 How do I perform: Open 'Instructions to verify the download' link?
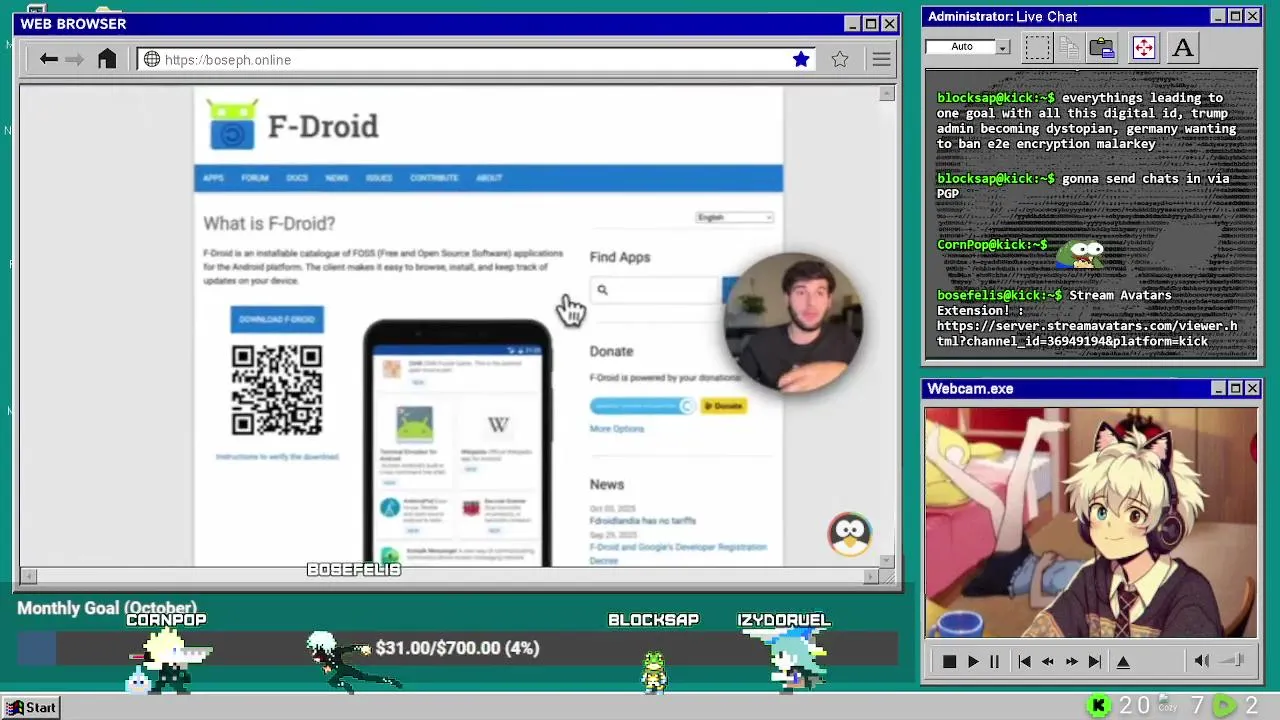277,456
